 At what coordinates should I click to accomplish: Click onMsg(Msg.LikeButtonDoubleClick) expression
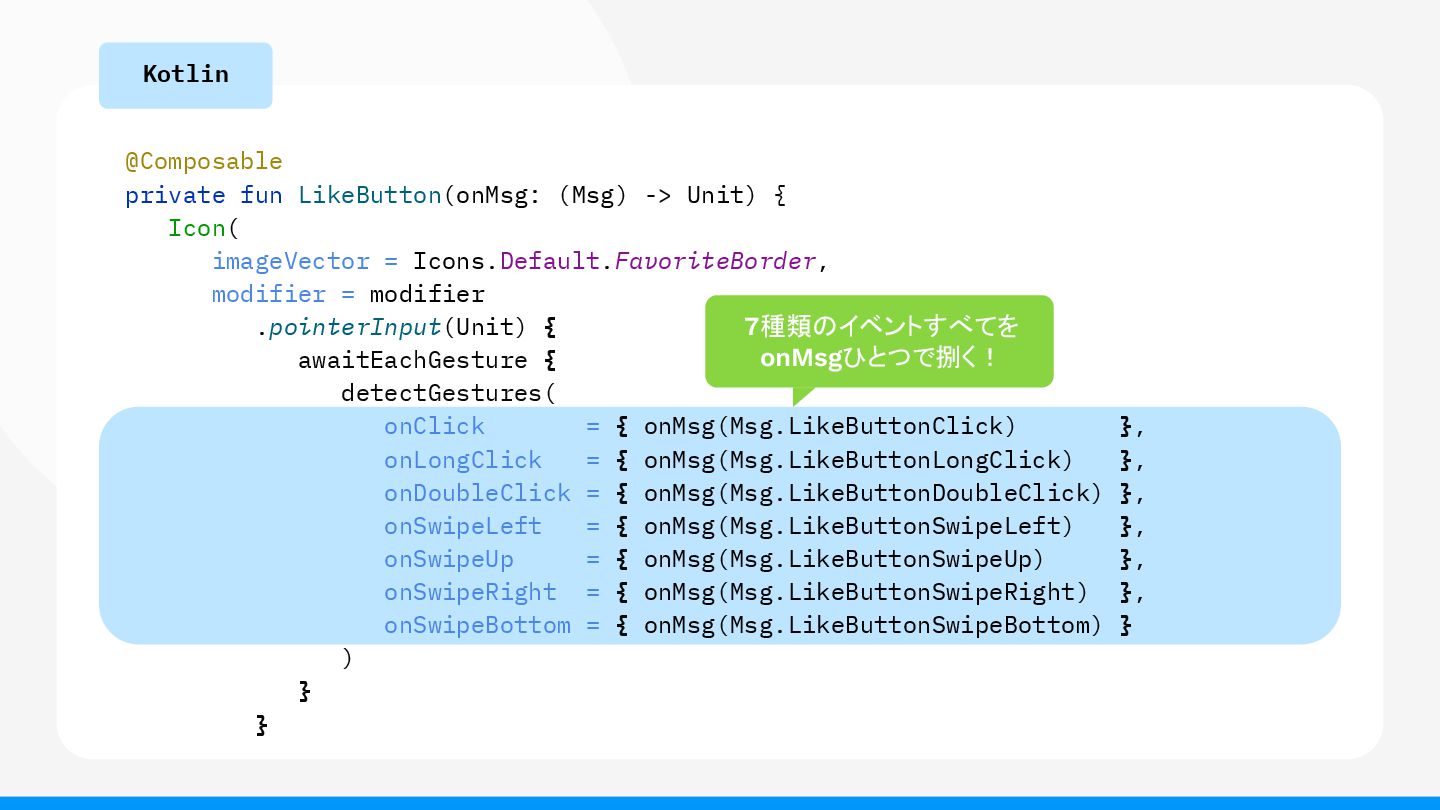pyautogui.click(x=873, y=493)
